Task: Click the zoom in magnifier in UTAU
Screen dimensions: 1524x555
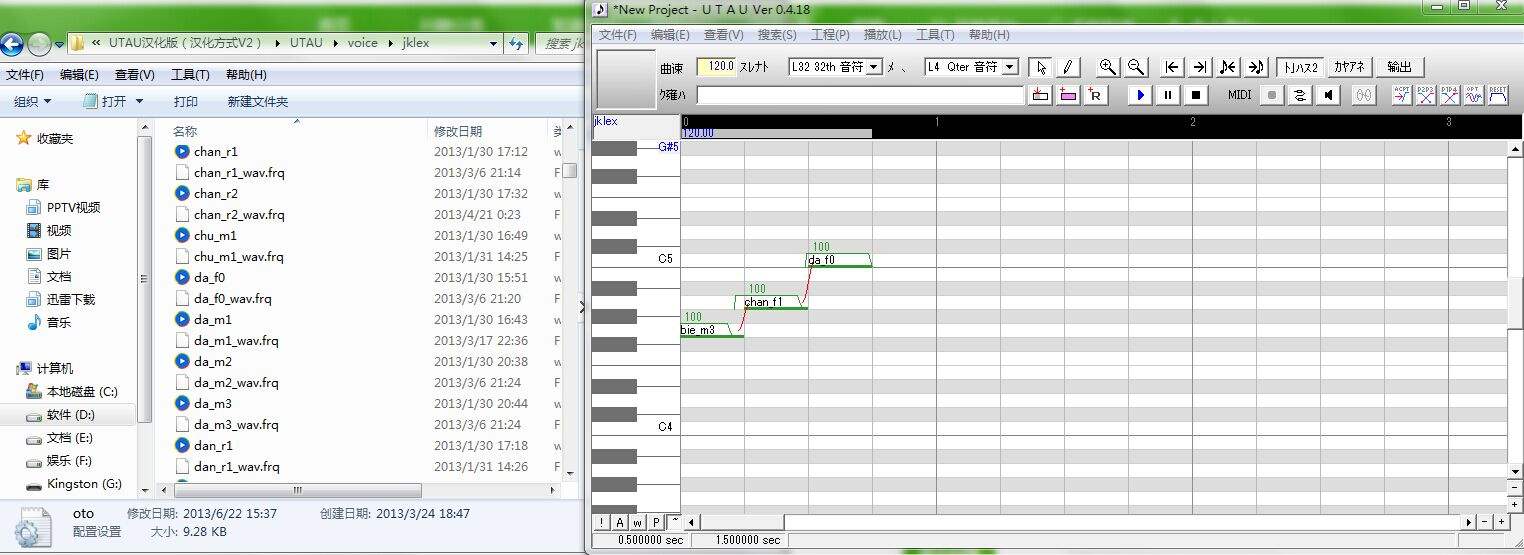Action: click(1107, 67)
